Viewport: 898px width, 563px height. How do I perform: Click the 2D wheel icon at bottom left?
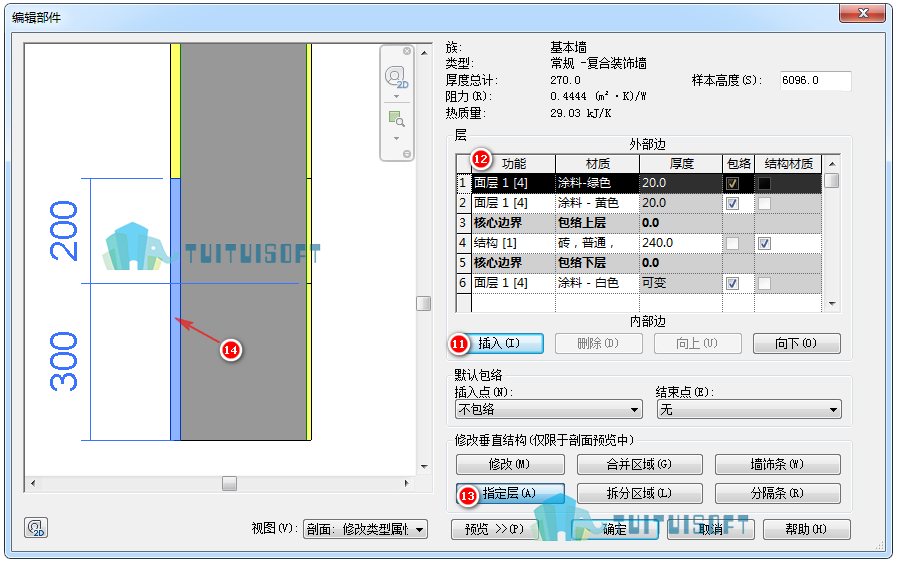36,527
